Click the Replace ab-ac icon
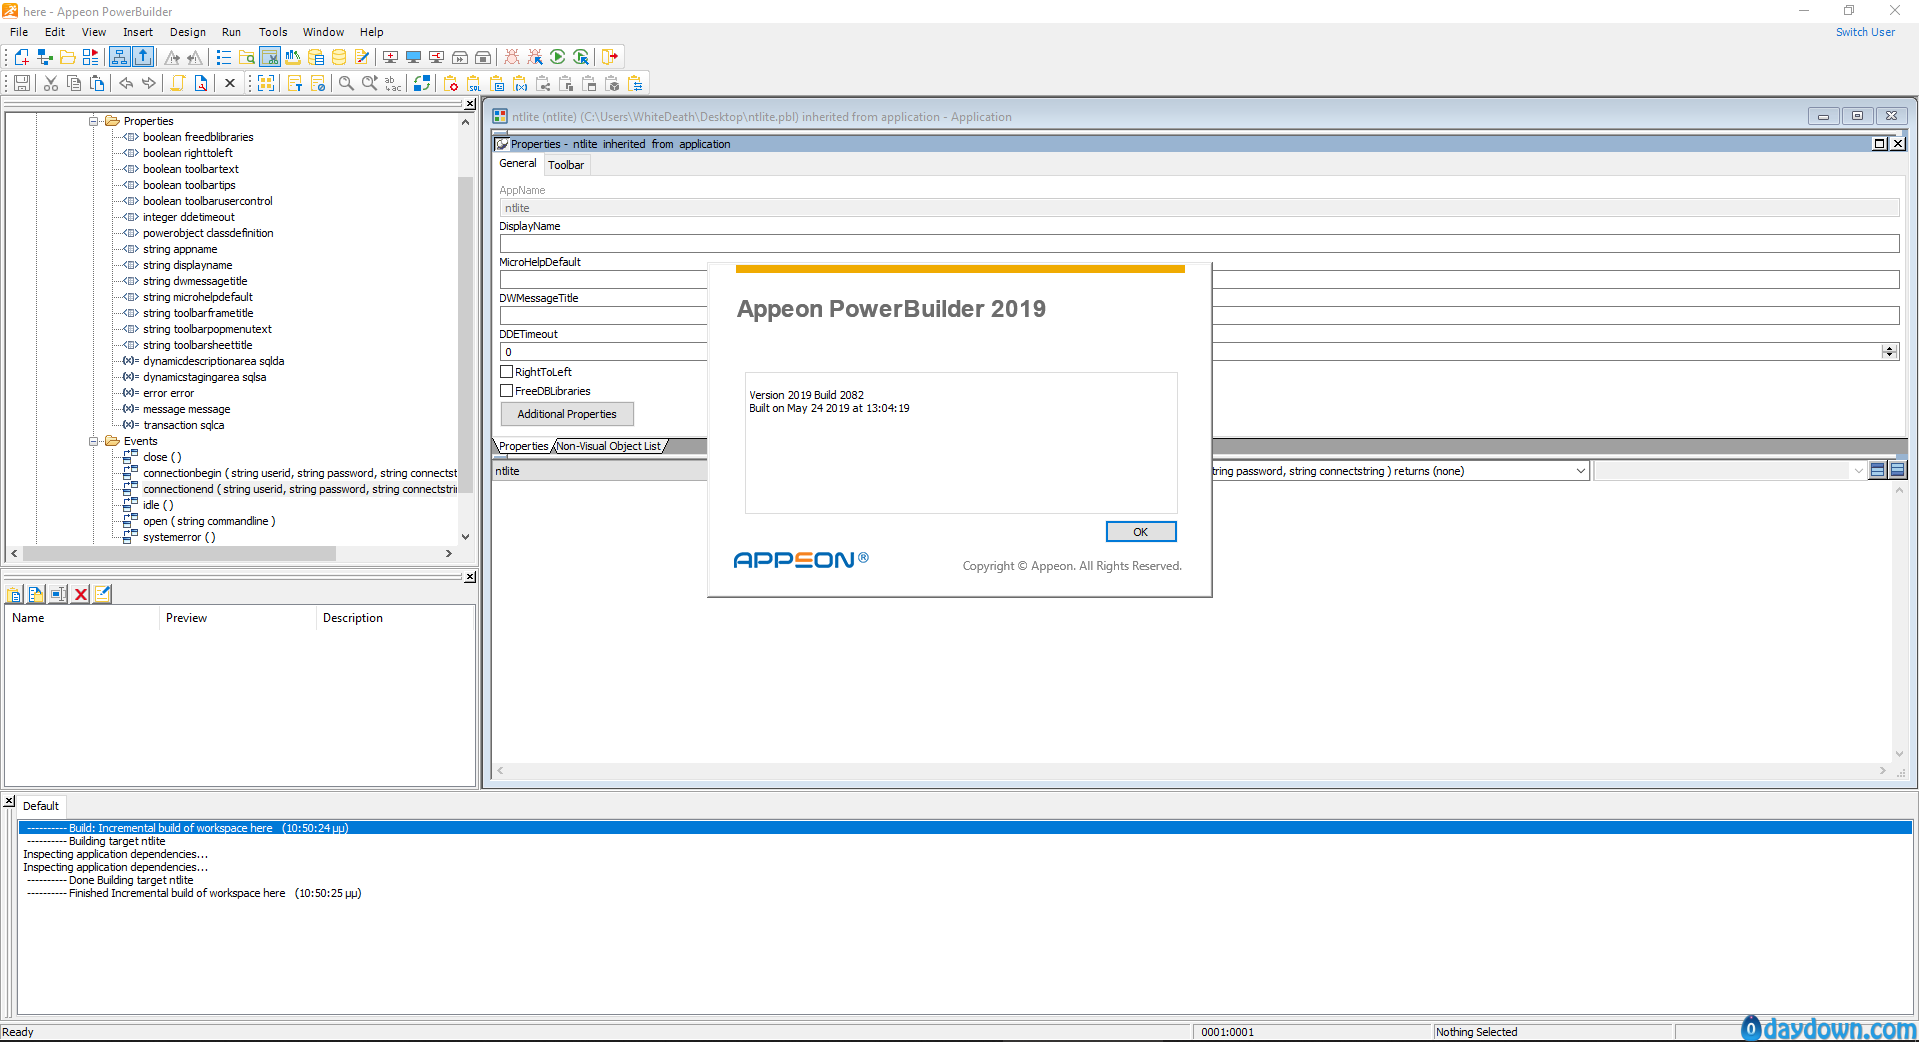 (393, 83)
